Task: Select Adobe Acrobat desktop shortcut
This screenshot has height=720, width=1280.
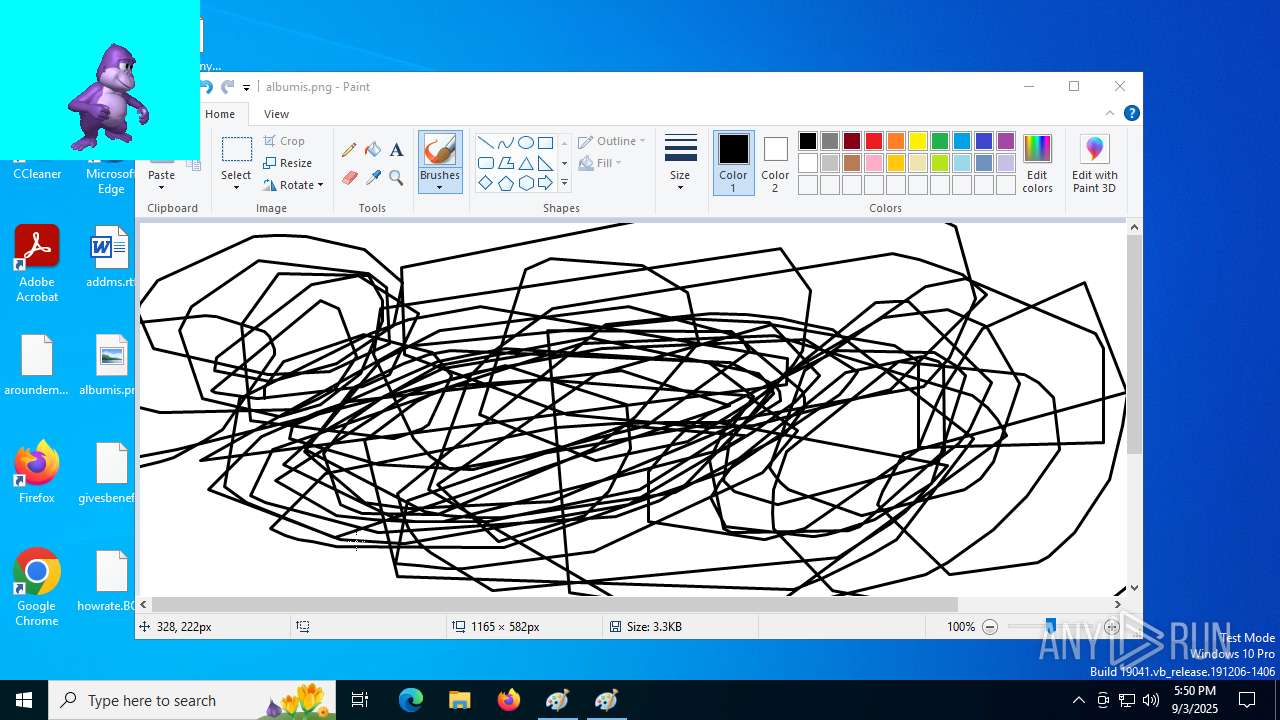Action: [37, 263]
